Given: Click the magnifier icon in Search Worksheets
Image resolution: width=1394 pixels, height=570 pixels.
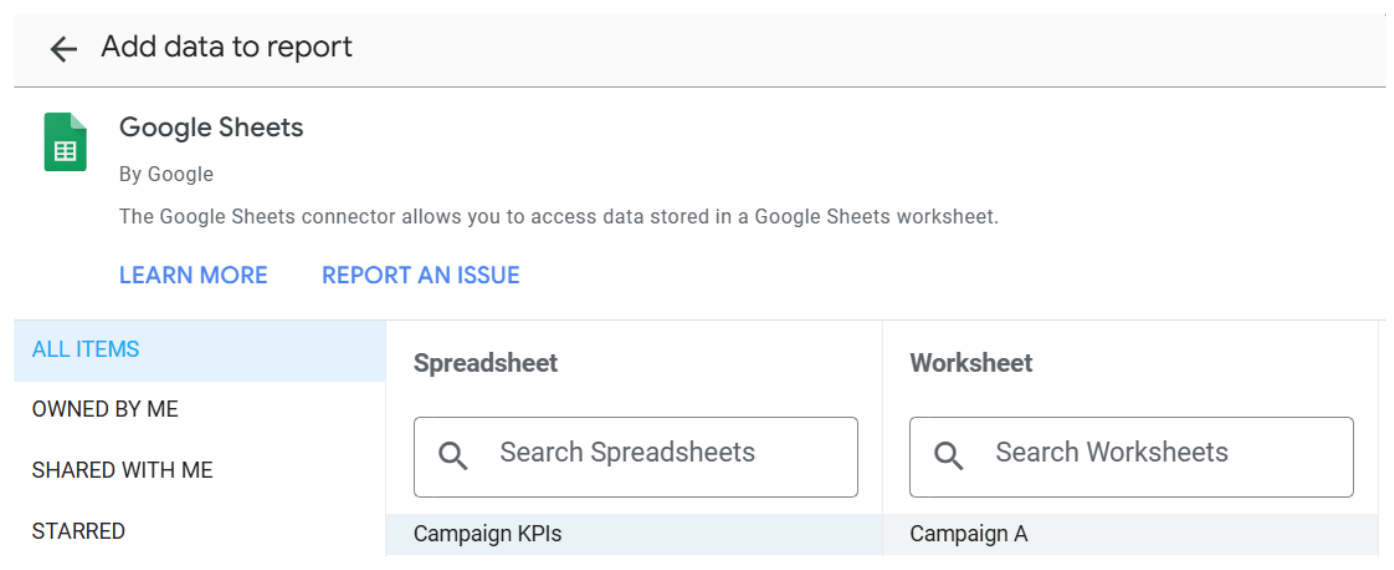Looking at the screenshot, I should tap(948, 456).
